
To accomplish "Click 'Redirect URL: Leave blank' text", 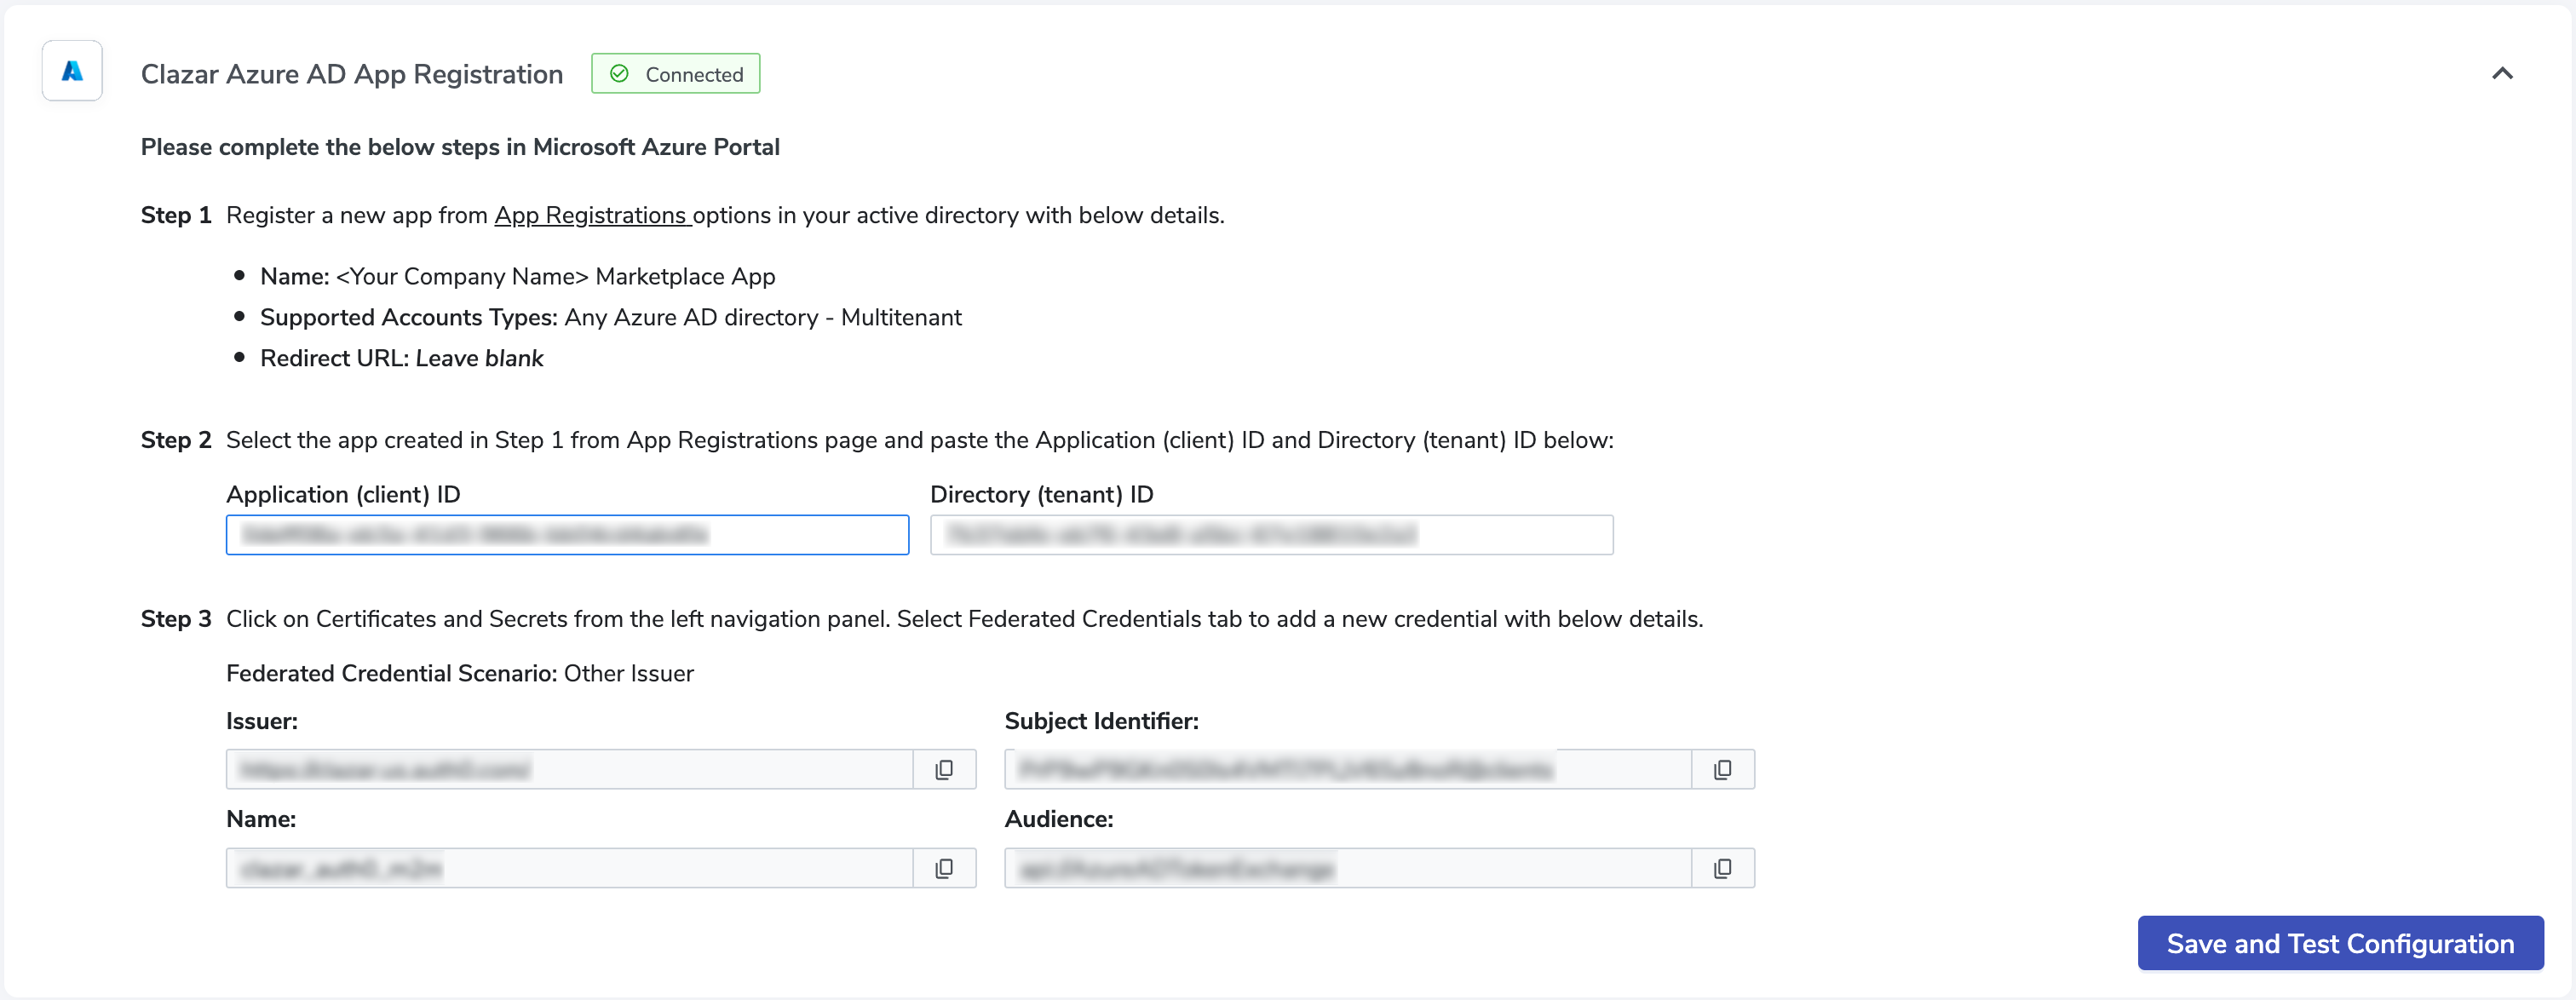I will pyautogui.click(x=402, y=358).
